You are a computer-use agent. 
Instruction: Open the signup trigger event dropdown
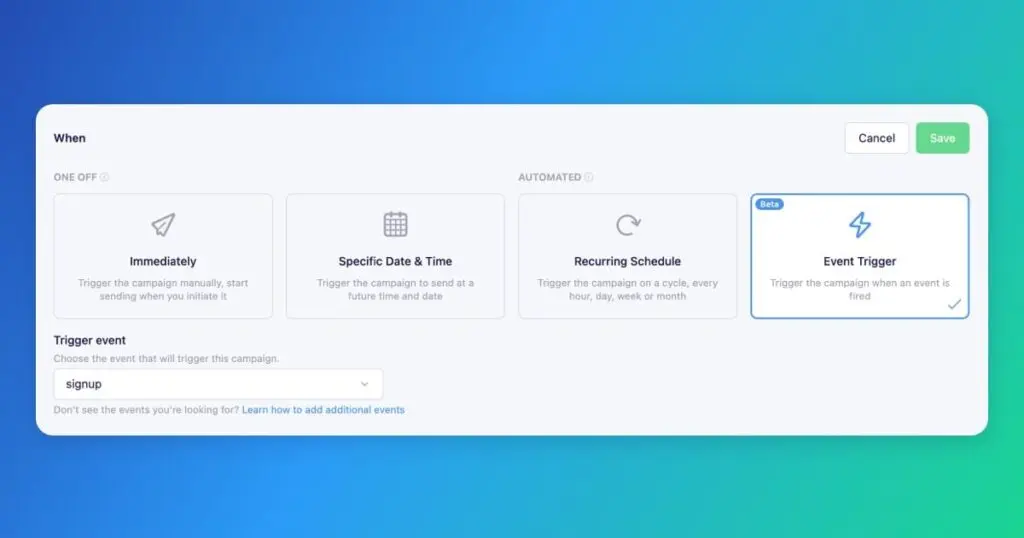point(218,384)
